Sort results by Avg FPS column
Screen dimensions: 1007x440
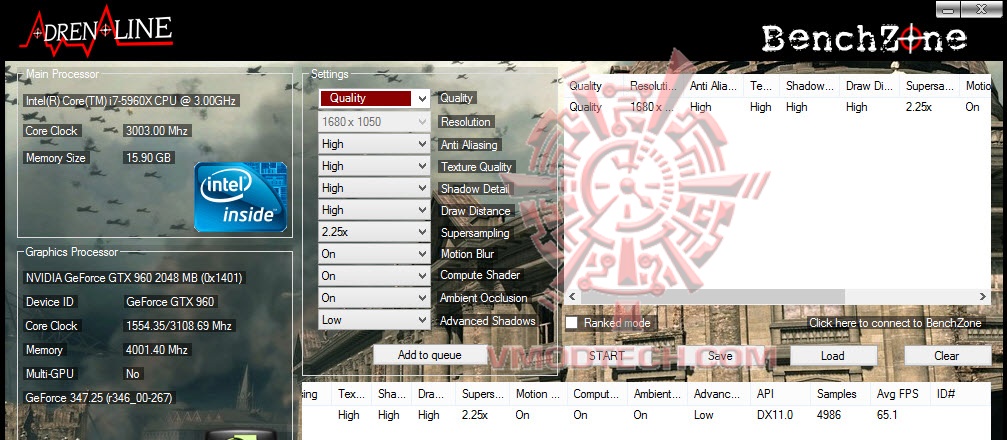click(x=900, y=394)
